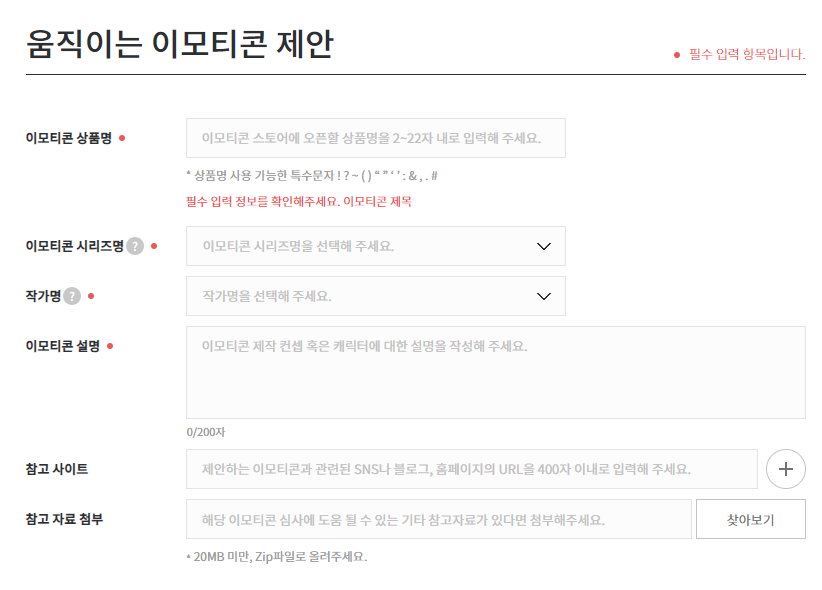The width and height of the screenshot is (822, 590).
Task: Focus the 이모티콘 설명 text area
Action: (x=496, y=372)
